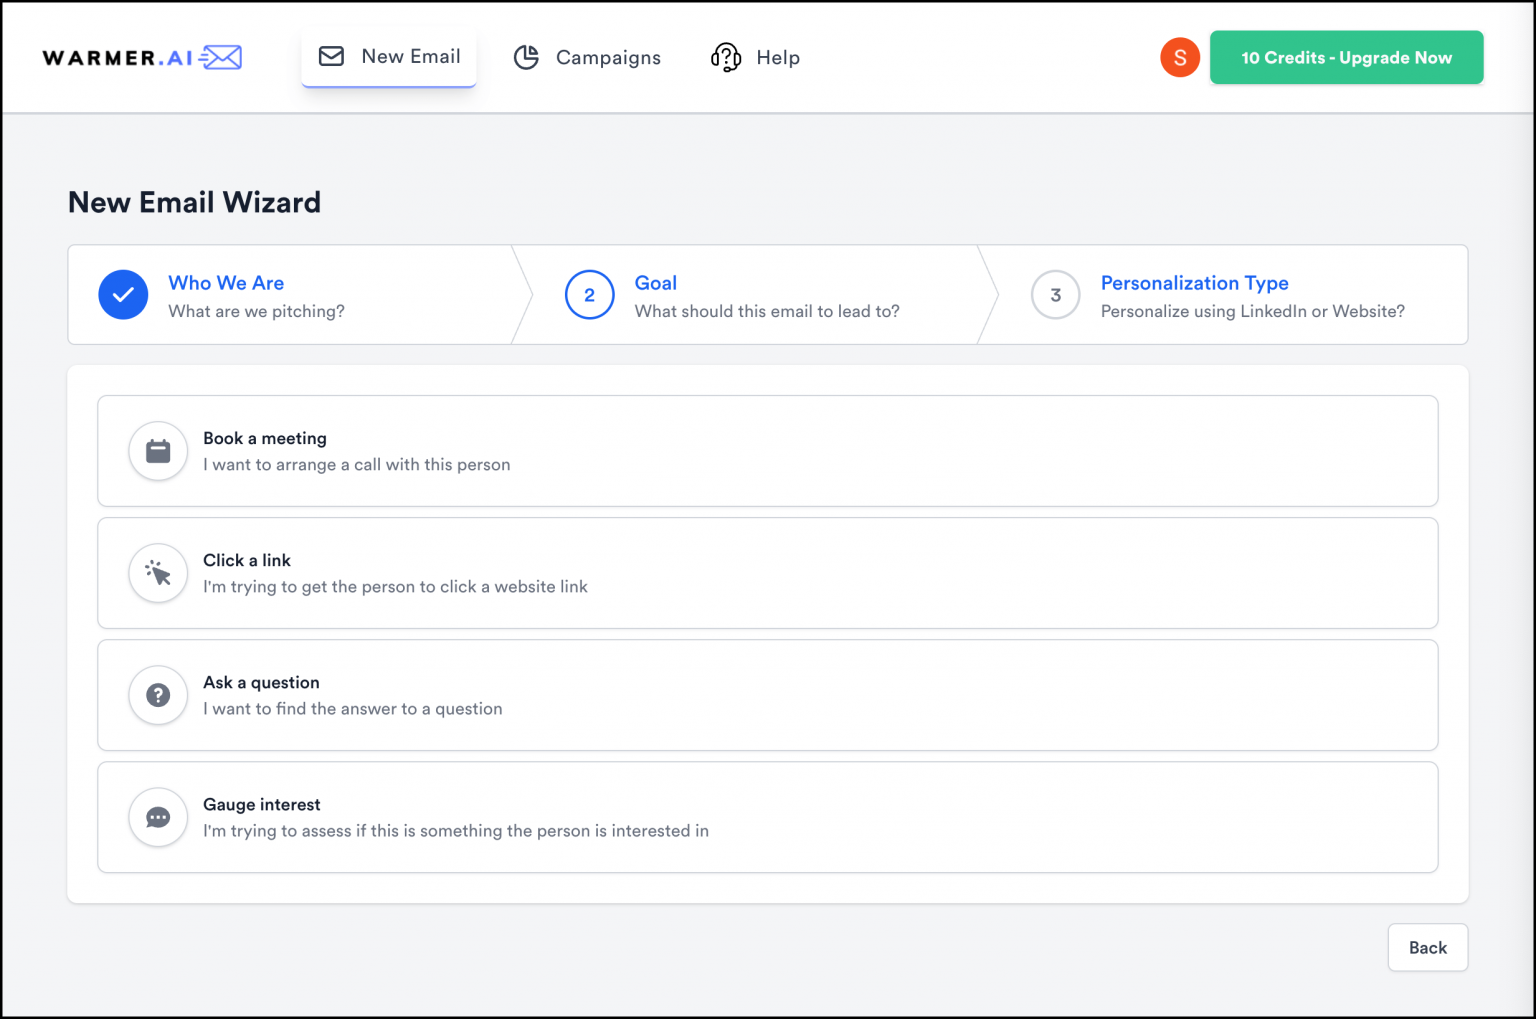Click the Goal step 2 circle

[x=589, y=294]
